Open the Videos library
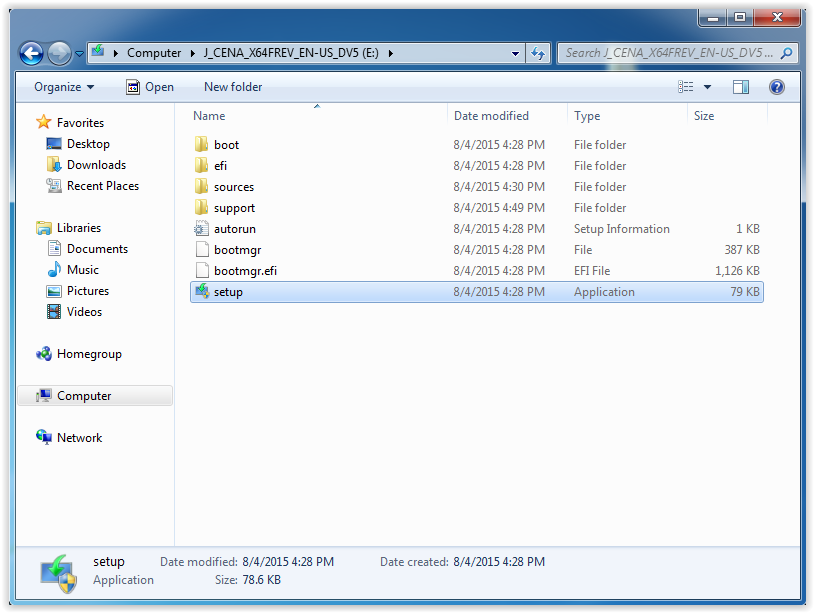The image size is (814, 613). click(84, 312)
